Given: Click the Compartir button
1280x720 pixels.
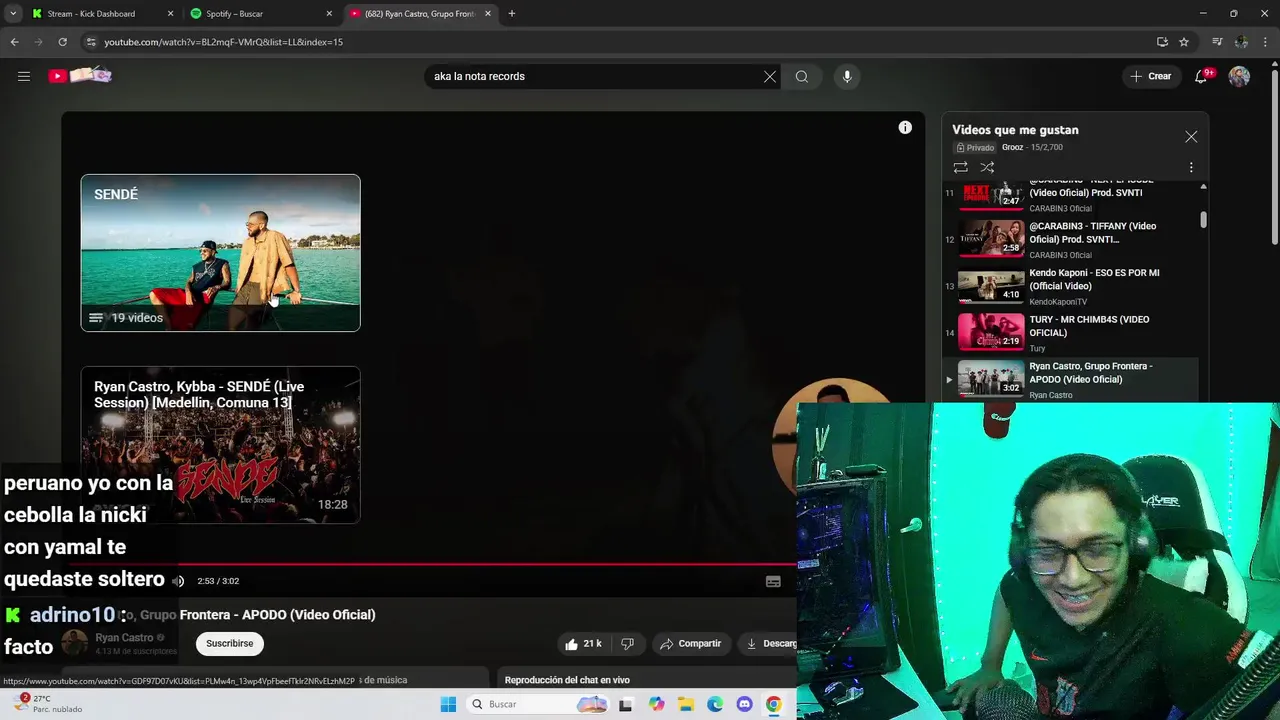Looking at the screenshot, I should (x=690, y=643).
